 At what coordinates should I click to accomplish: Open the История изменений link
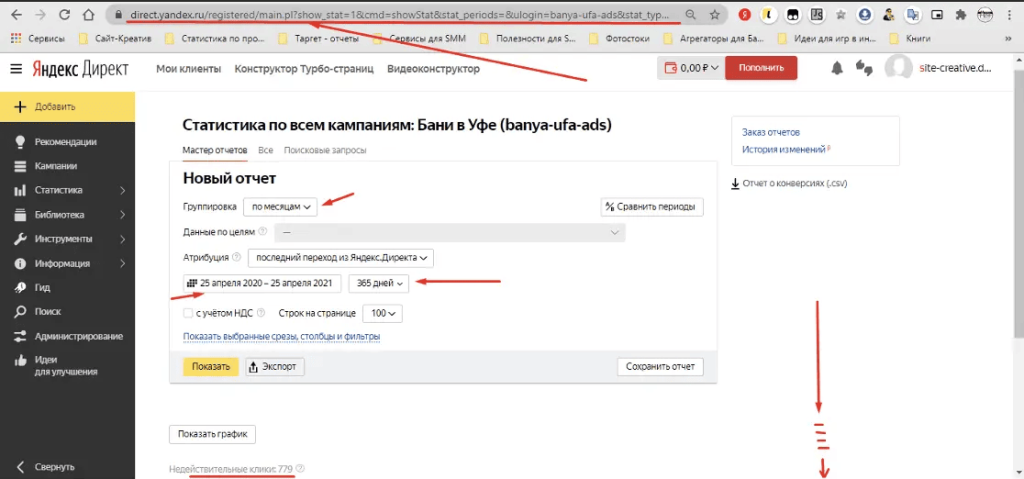pyautogui.click(x=784, y=149)
